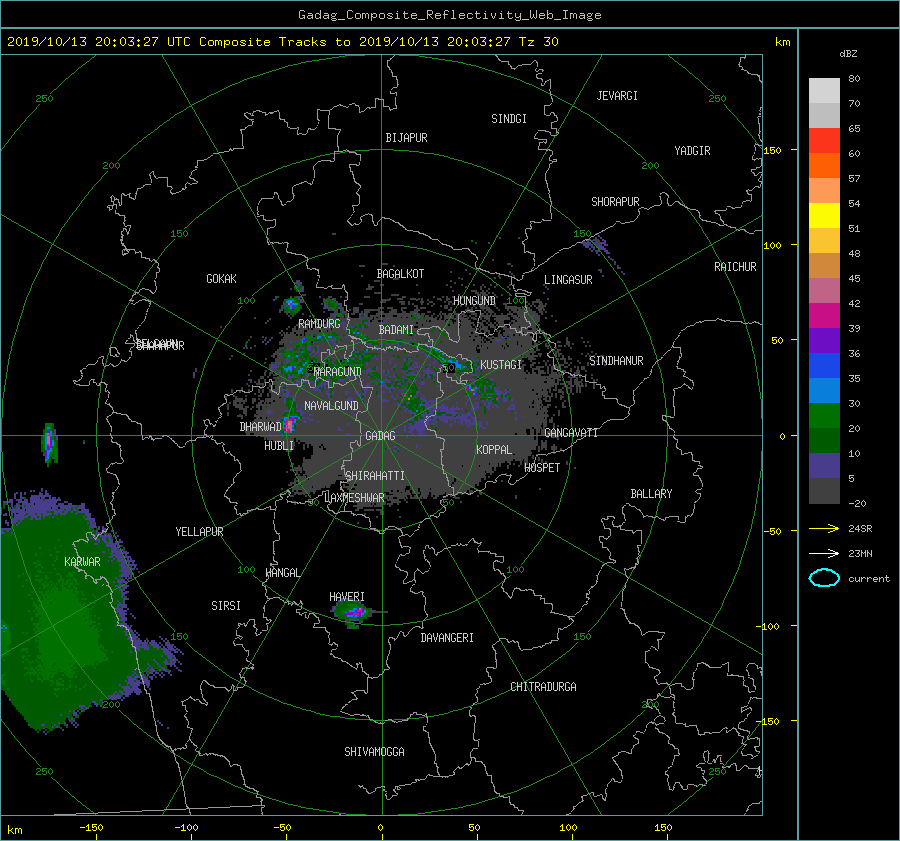Click the cyan current ellipse legend icon
The image size is (900, 841).
[824, 578]
